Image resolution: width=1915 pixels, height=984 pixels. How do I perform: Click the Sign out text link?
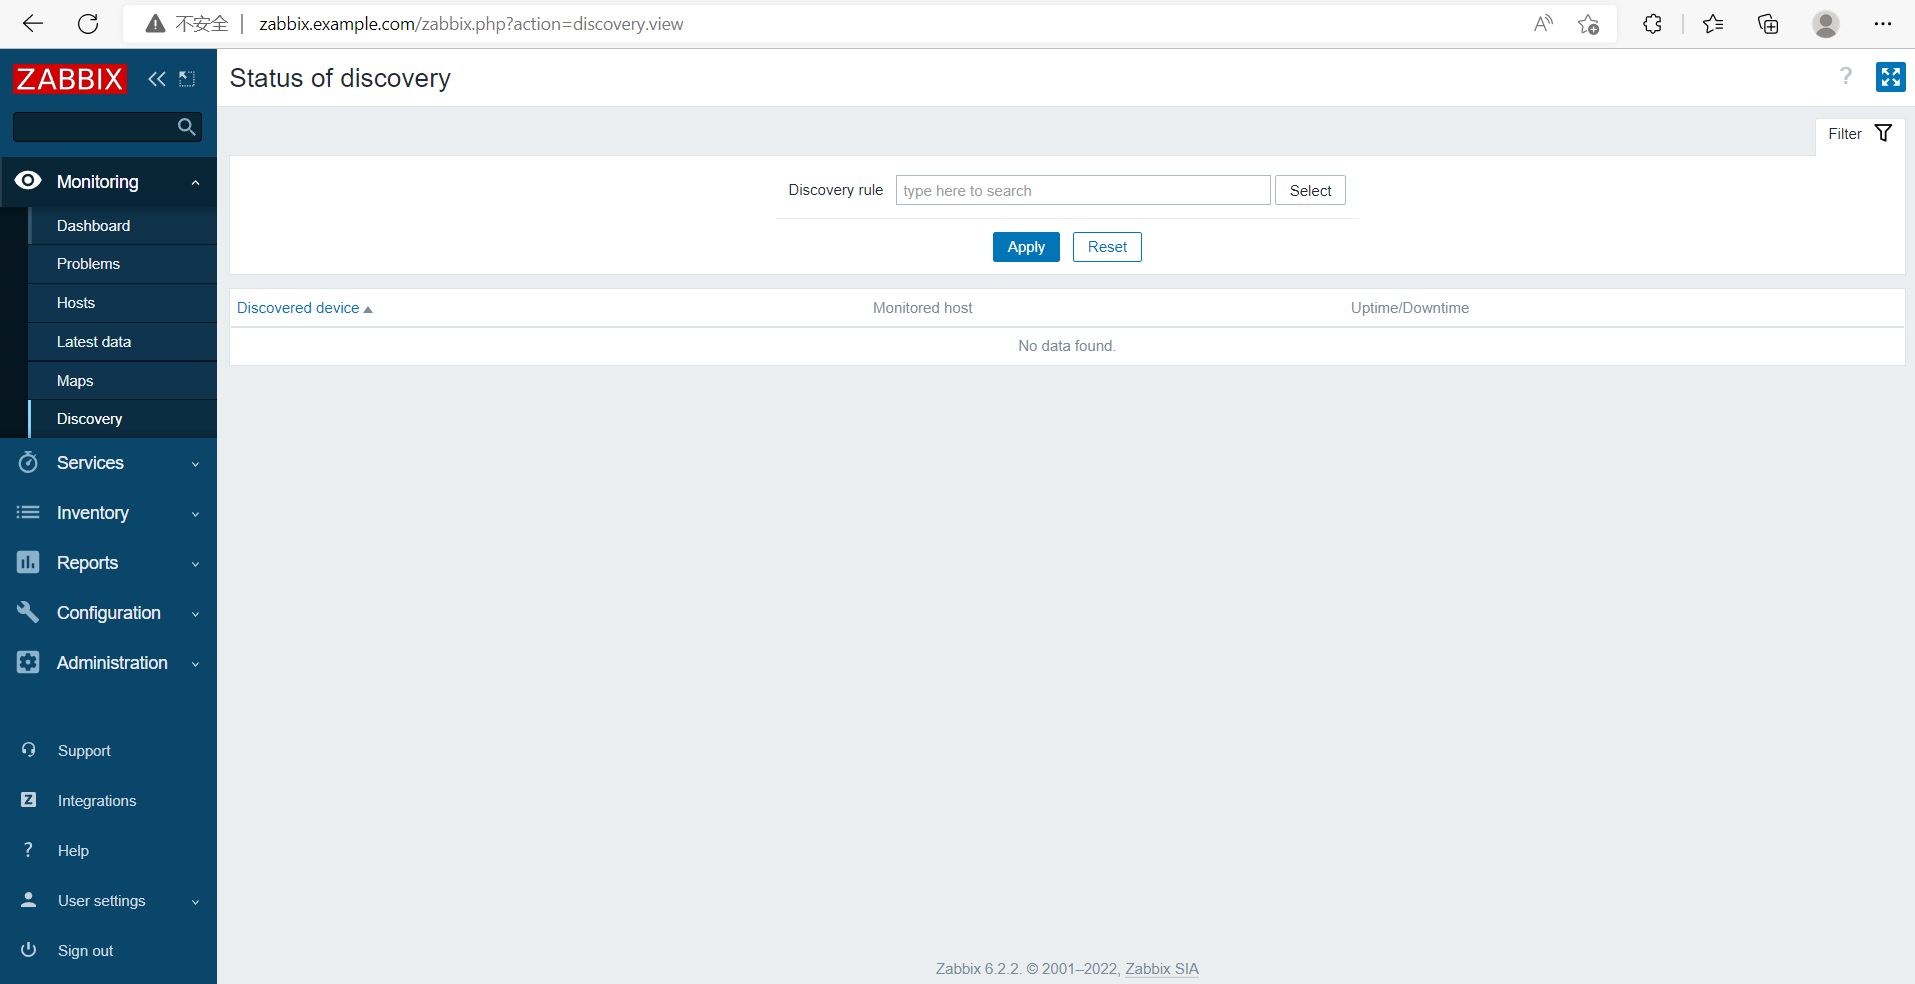tap(85, 951)
